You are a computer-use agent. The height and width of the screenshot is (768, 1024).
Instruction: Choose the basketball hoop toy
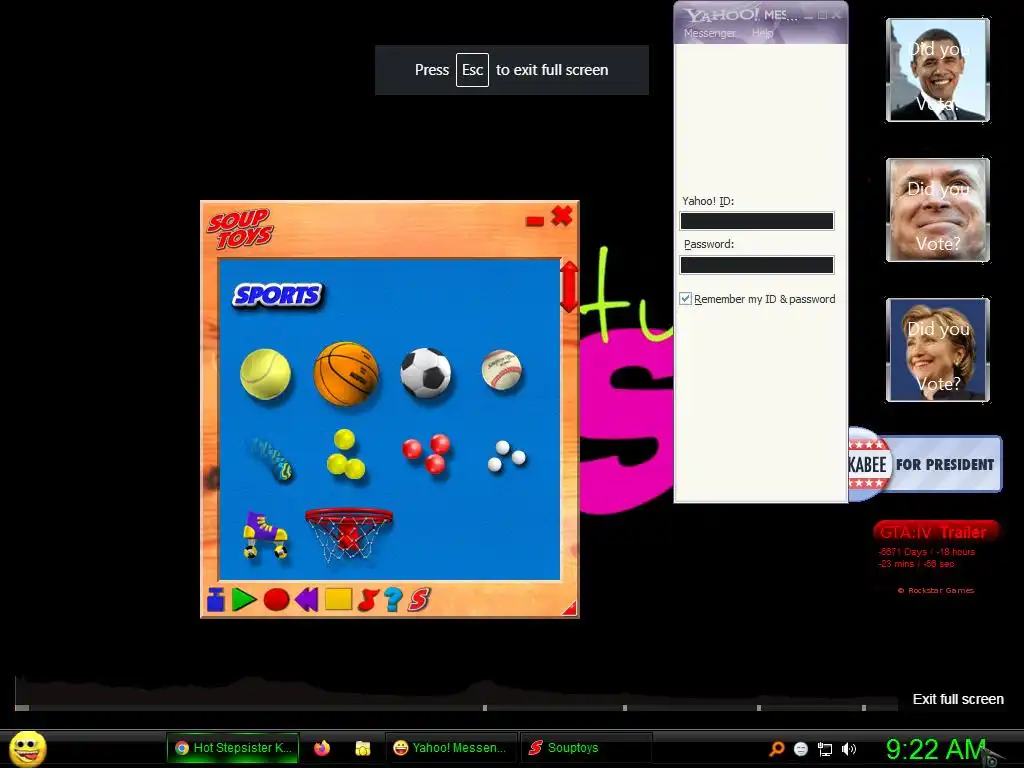click(x=349, y=534)
